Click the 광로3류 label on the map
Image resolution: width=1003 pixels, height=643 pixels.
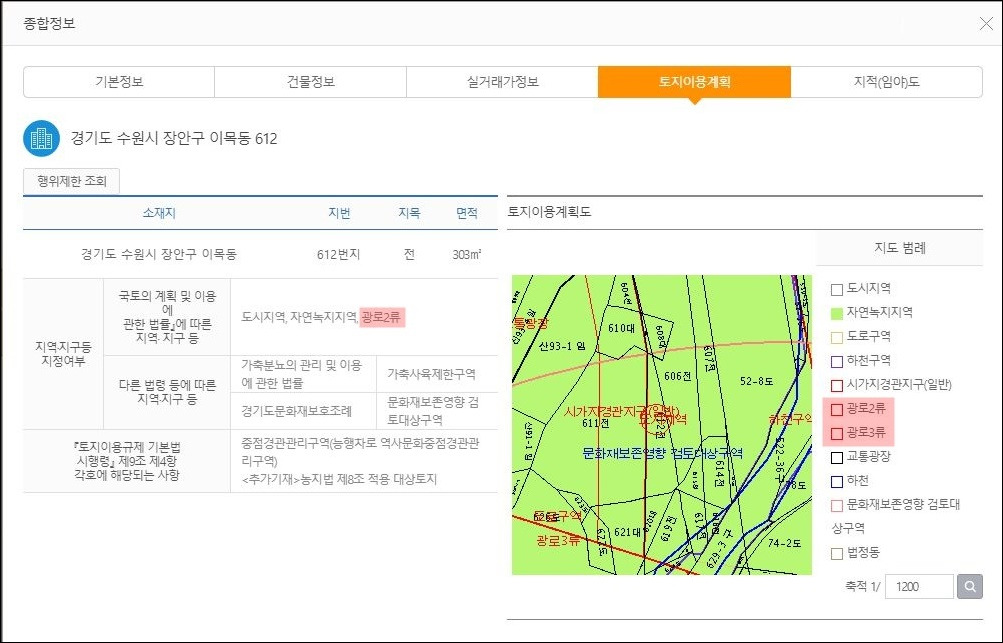pos(558,541)
